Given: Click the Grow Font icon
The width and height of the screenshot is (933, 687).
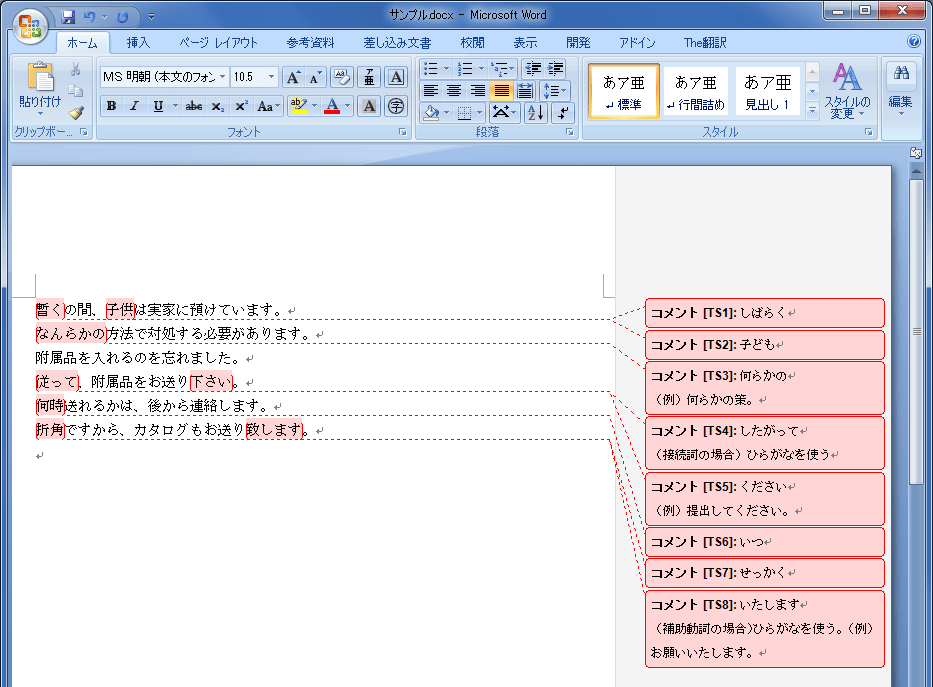Looking at the screenshot, I should pyautogui.click(x=292, y=77).
